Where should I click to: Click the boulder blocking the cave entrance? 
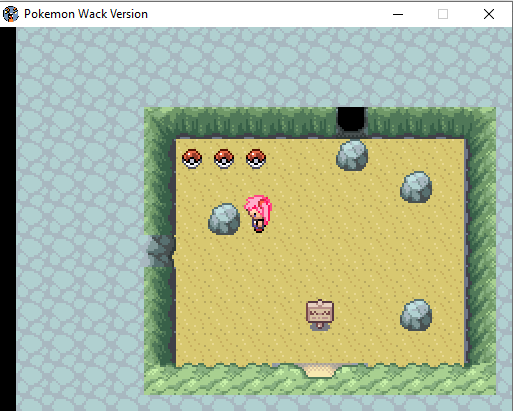(x=352, y=155)
